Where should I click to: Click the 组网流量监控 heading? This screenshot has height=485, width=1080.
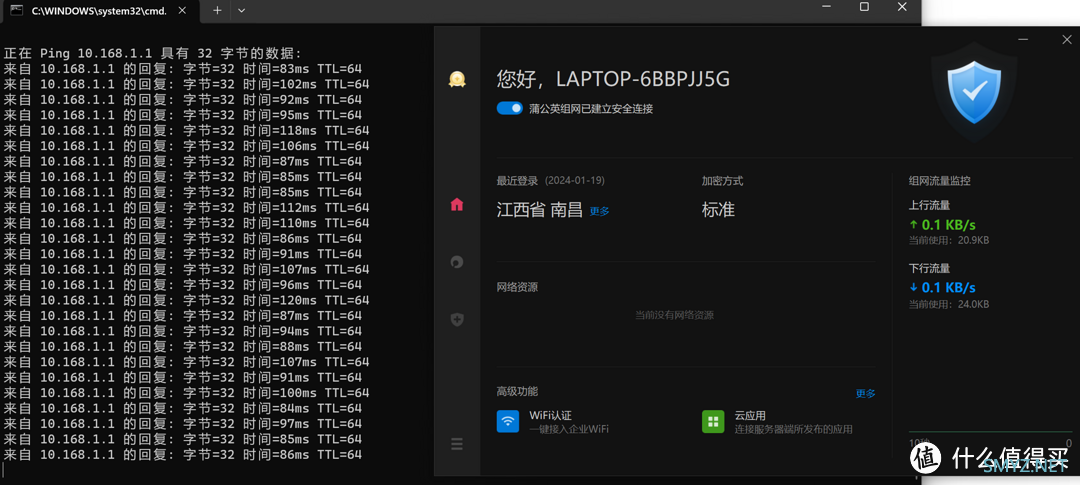pyautogui.click(x=940, y=181)
